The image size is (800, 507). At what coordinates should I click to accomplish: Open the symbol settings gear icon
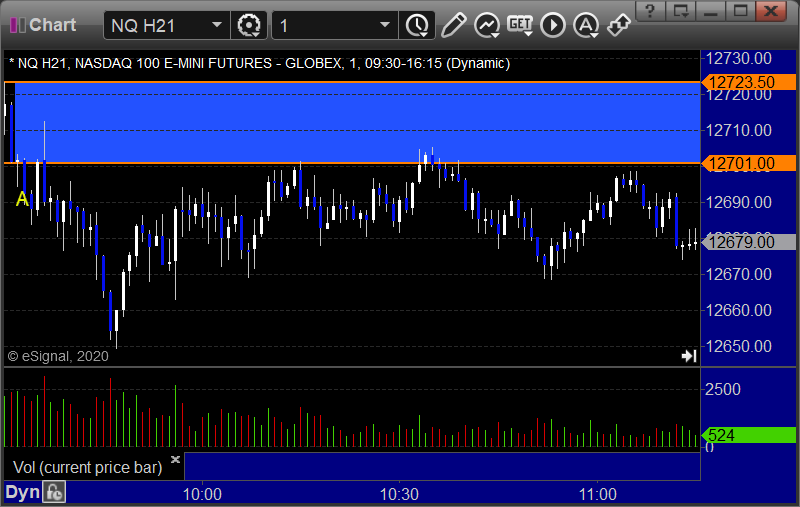[249, 26]
